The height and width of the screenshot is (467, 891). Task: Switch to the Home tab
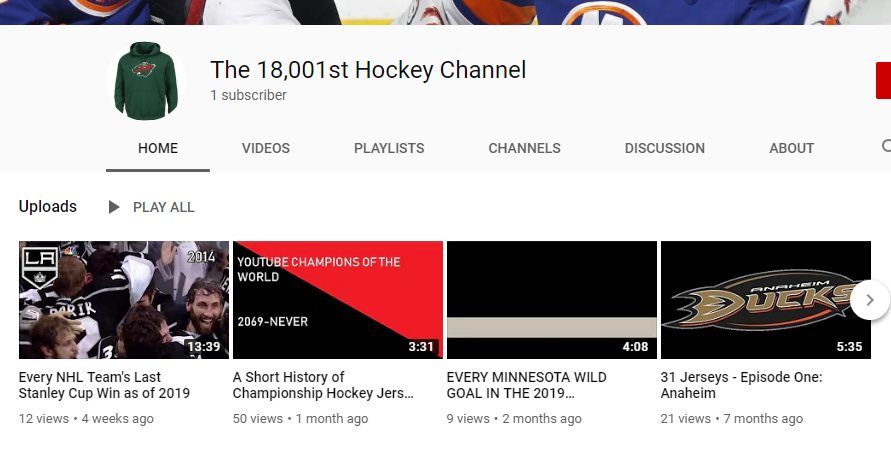point(158,148)
